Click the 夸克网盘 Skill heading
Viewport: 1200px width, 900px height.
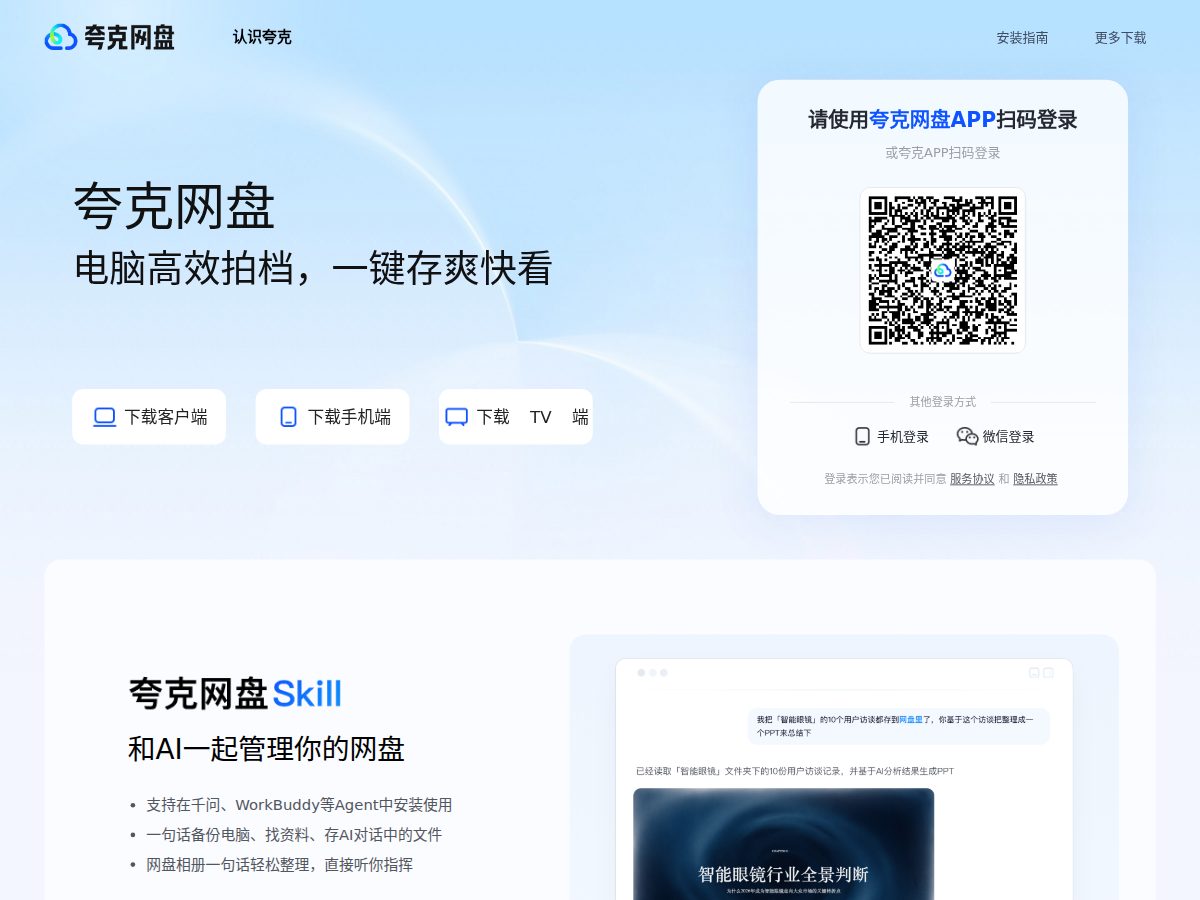[x=235, y=693]
